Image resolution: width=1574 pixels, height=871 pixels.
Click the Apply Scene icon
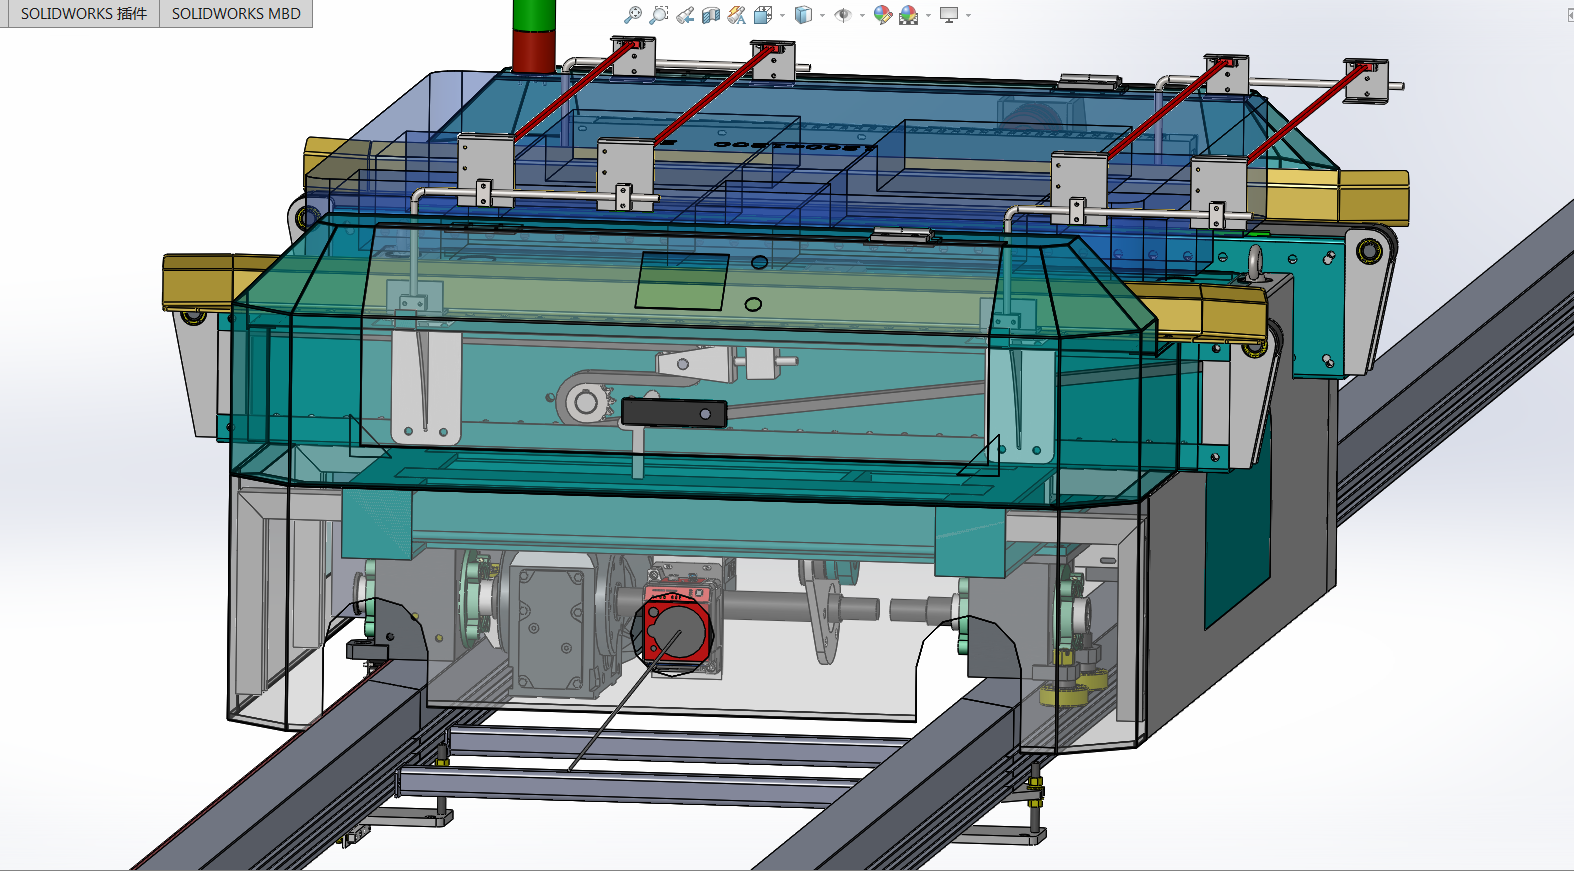tap(908, 15)
